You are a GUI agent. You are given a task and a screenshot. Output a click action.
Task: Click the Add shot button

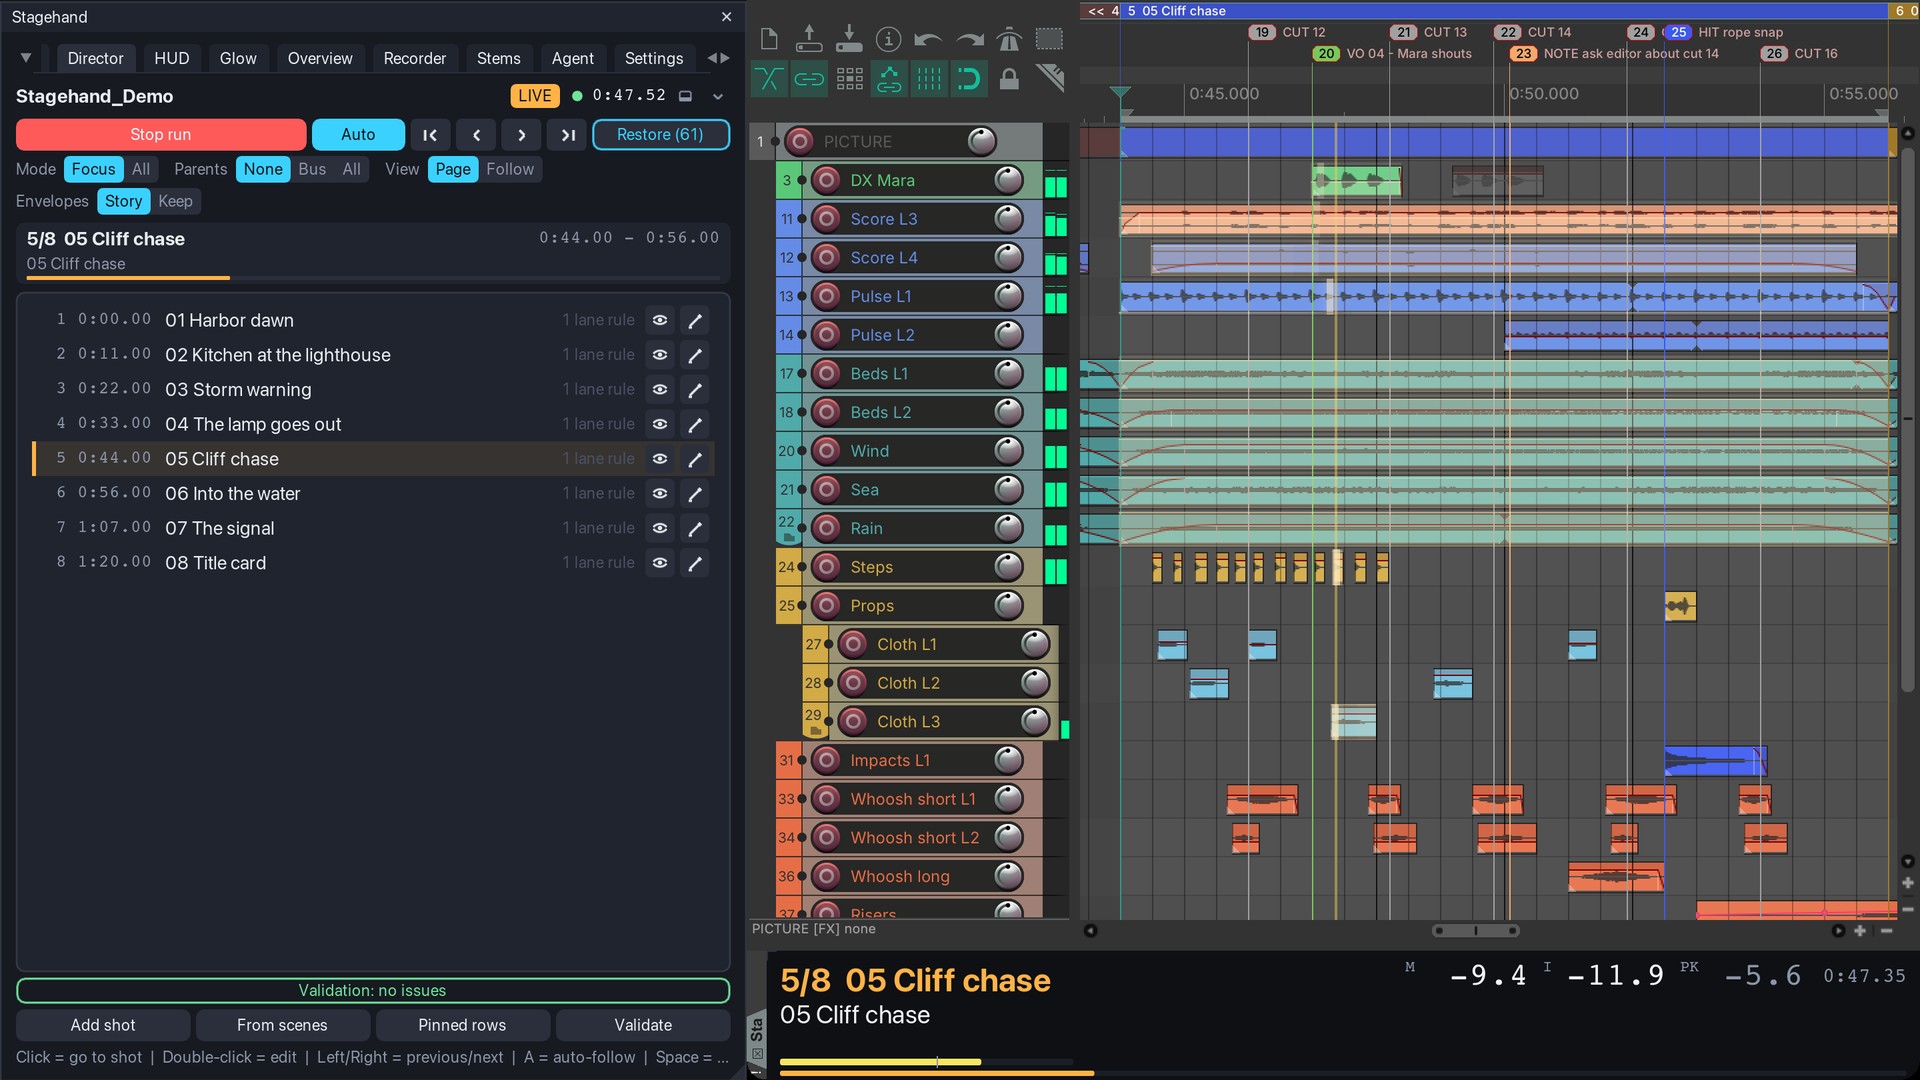[103, 1025]
